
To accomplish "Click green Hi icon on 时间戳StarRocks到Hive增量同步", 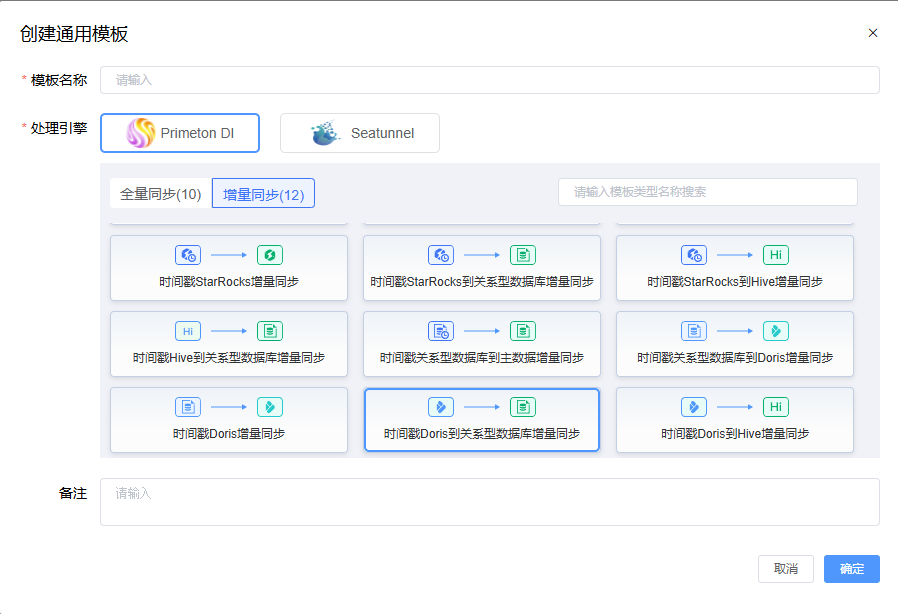I will 775,255.
